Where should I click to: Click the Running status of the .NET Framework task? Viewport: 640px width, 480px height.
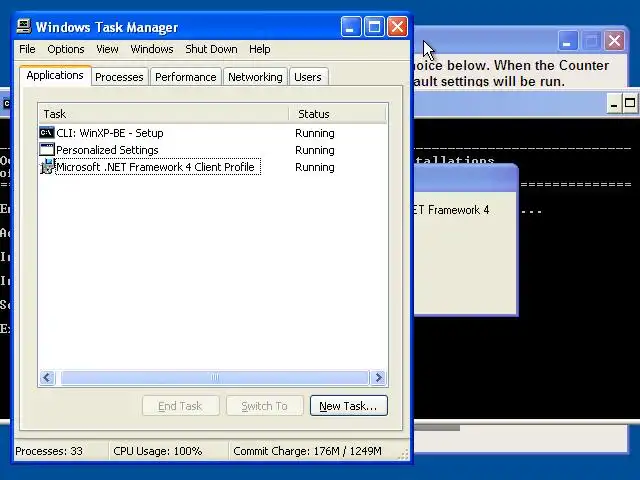315,167
